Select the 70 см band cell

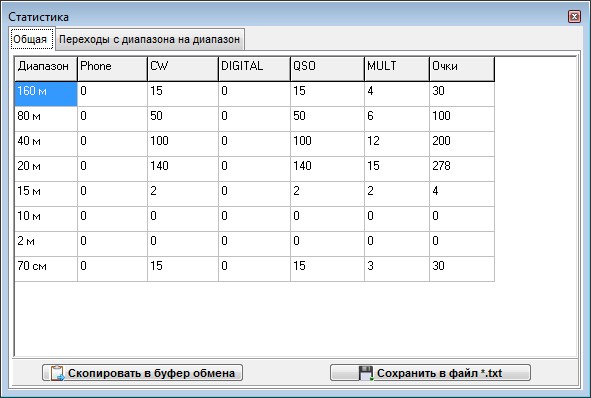46,269
